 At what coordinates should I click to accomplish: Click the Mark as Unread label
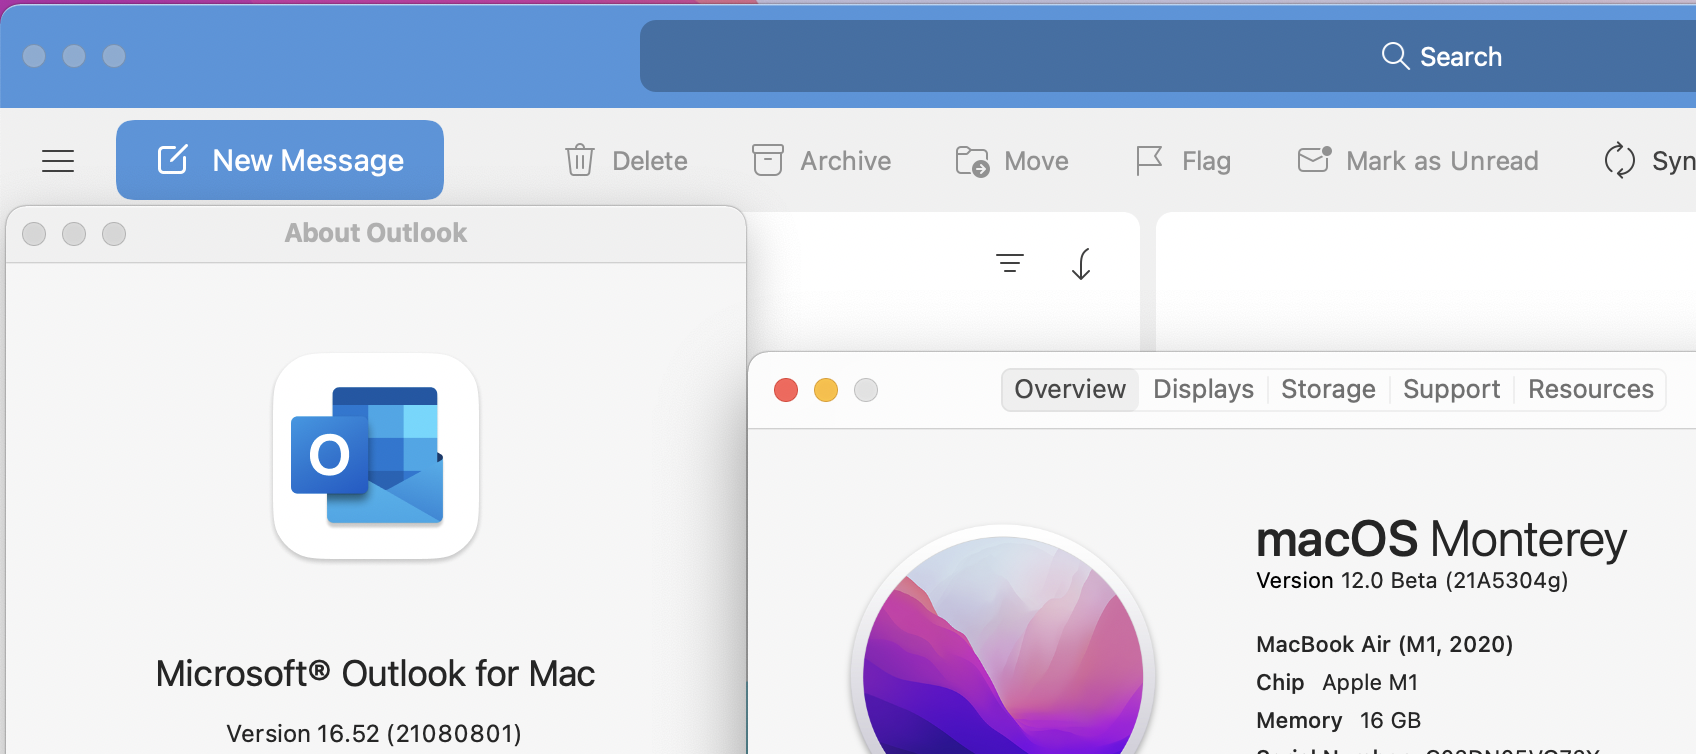click(x=1442, y=161)
